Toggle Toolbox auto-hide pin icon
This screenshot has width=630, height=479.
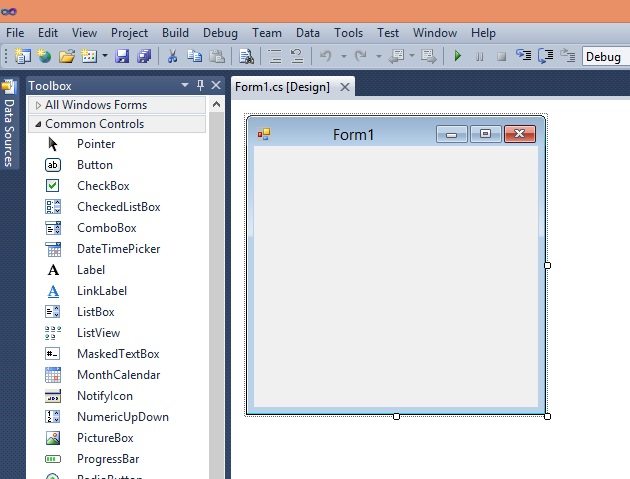pyautogui.click(x=200, y=85)
